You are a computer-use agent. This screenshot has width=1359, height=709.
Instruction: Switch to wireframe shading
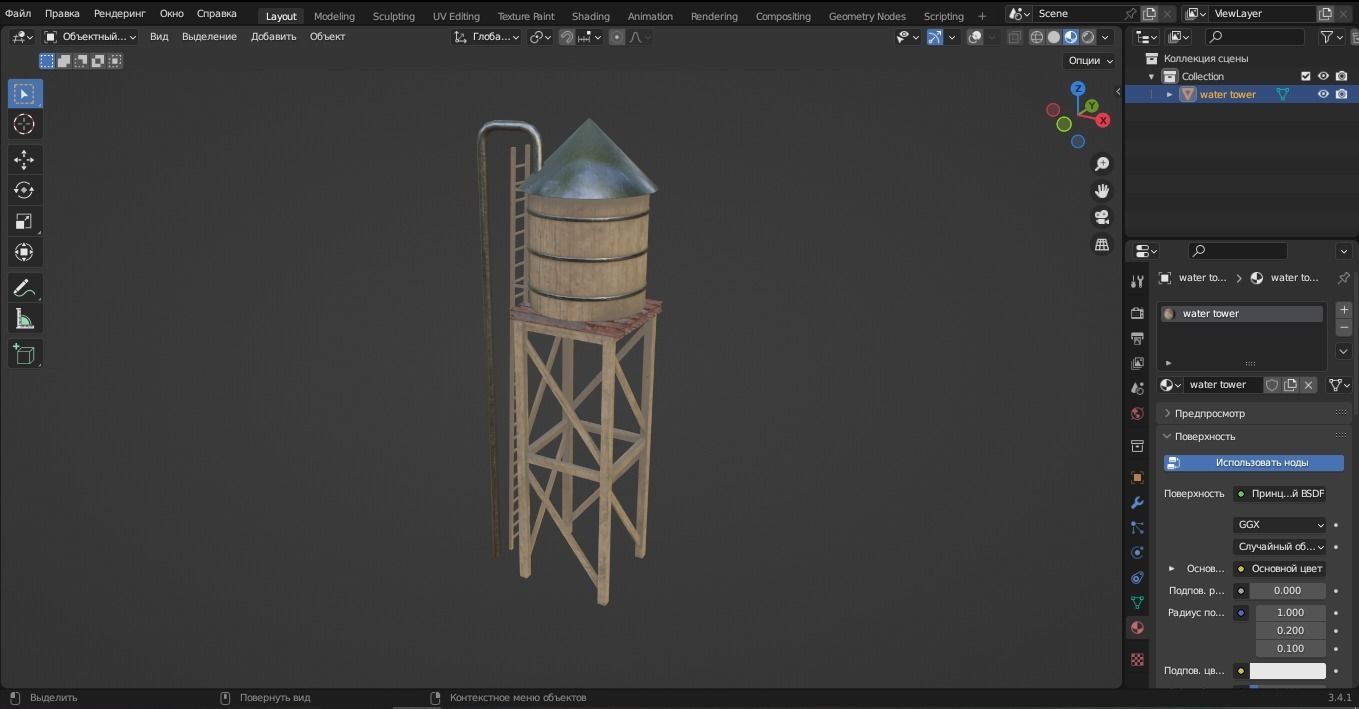1037,37
